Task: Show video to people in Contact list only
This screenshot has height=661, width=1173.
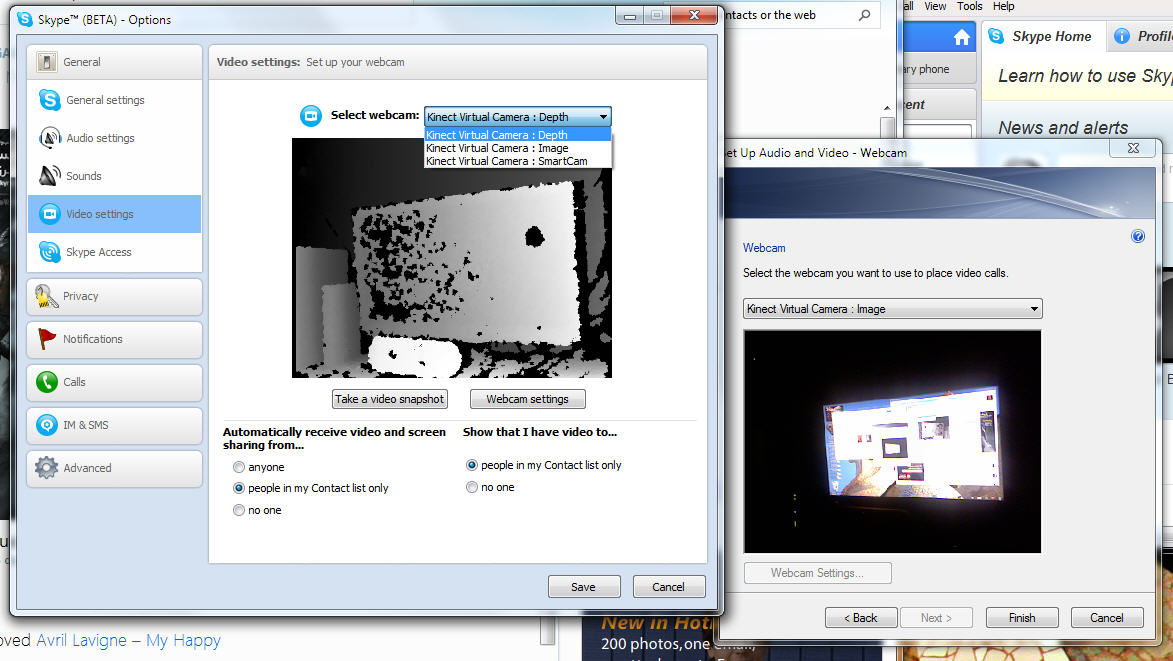Action: 471,465
